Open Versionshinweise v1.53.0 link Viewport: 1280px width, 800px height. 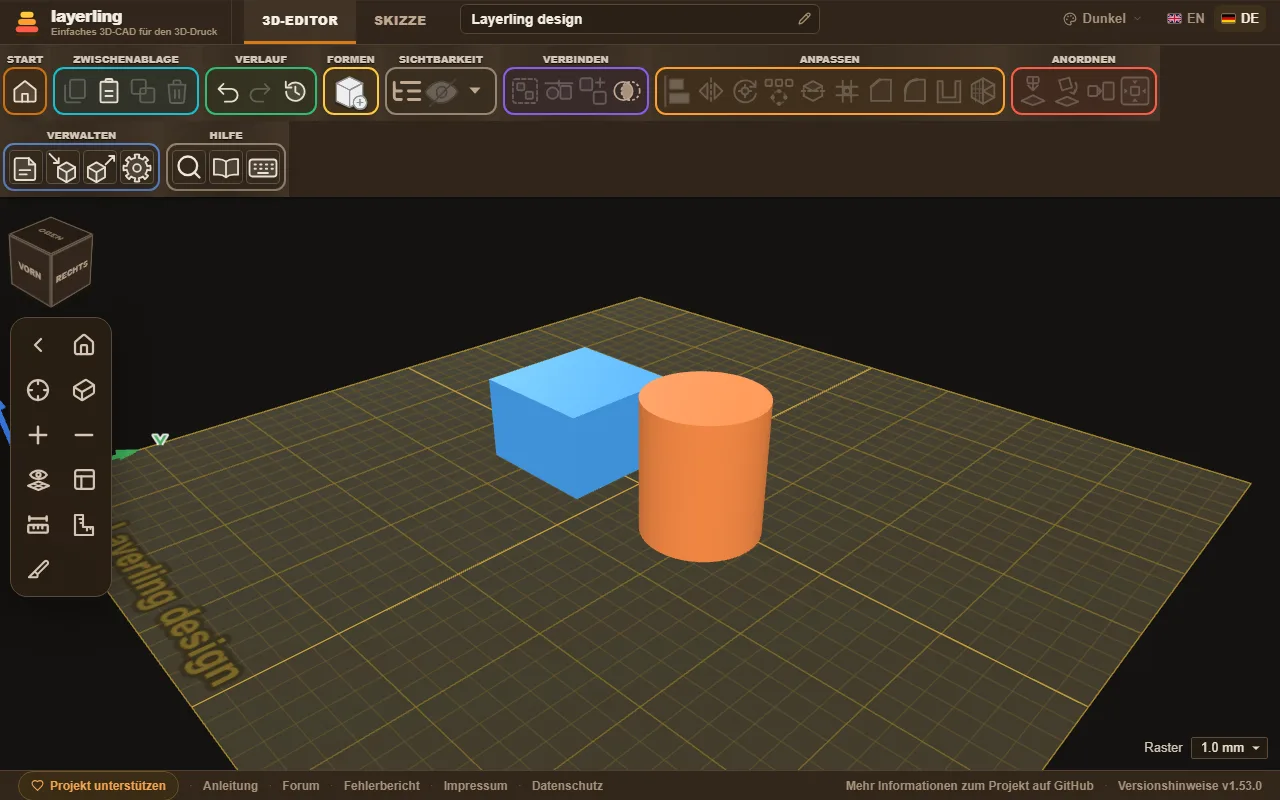click(x=1190, y=786)
